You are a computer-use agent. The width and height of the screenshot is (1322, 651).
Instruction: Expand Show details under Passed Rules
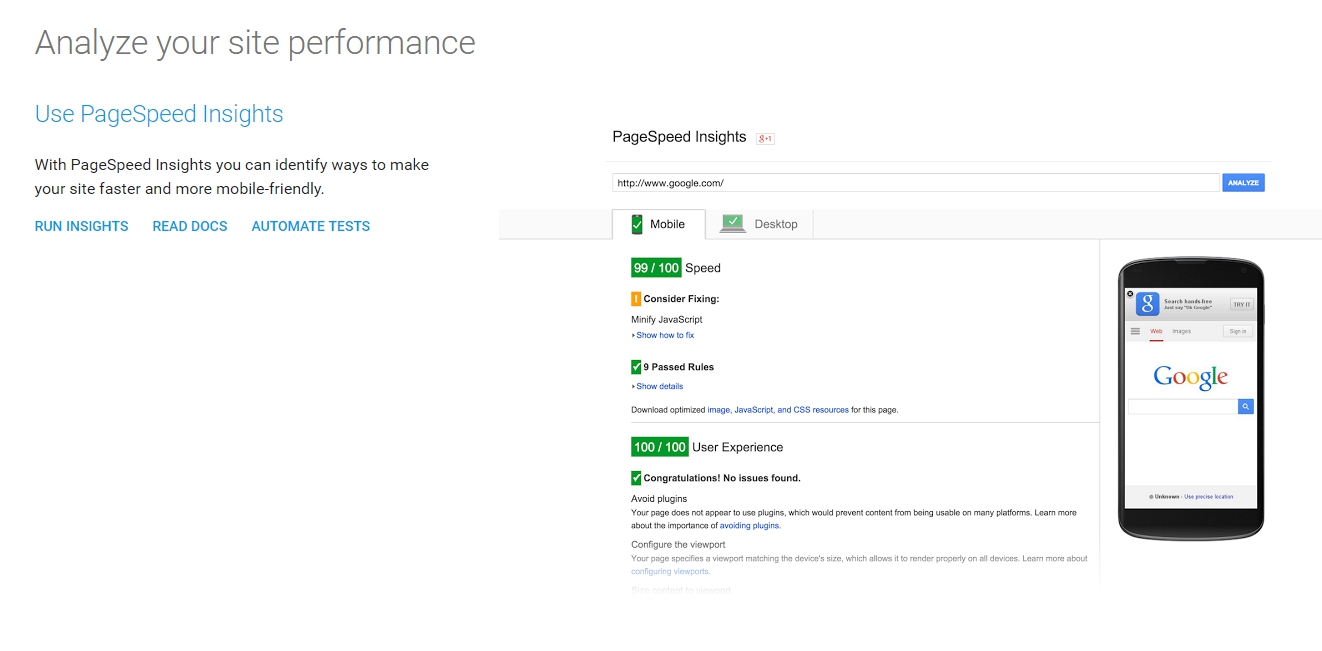click(659, 386)
